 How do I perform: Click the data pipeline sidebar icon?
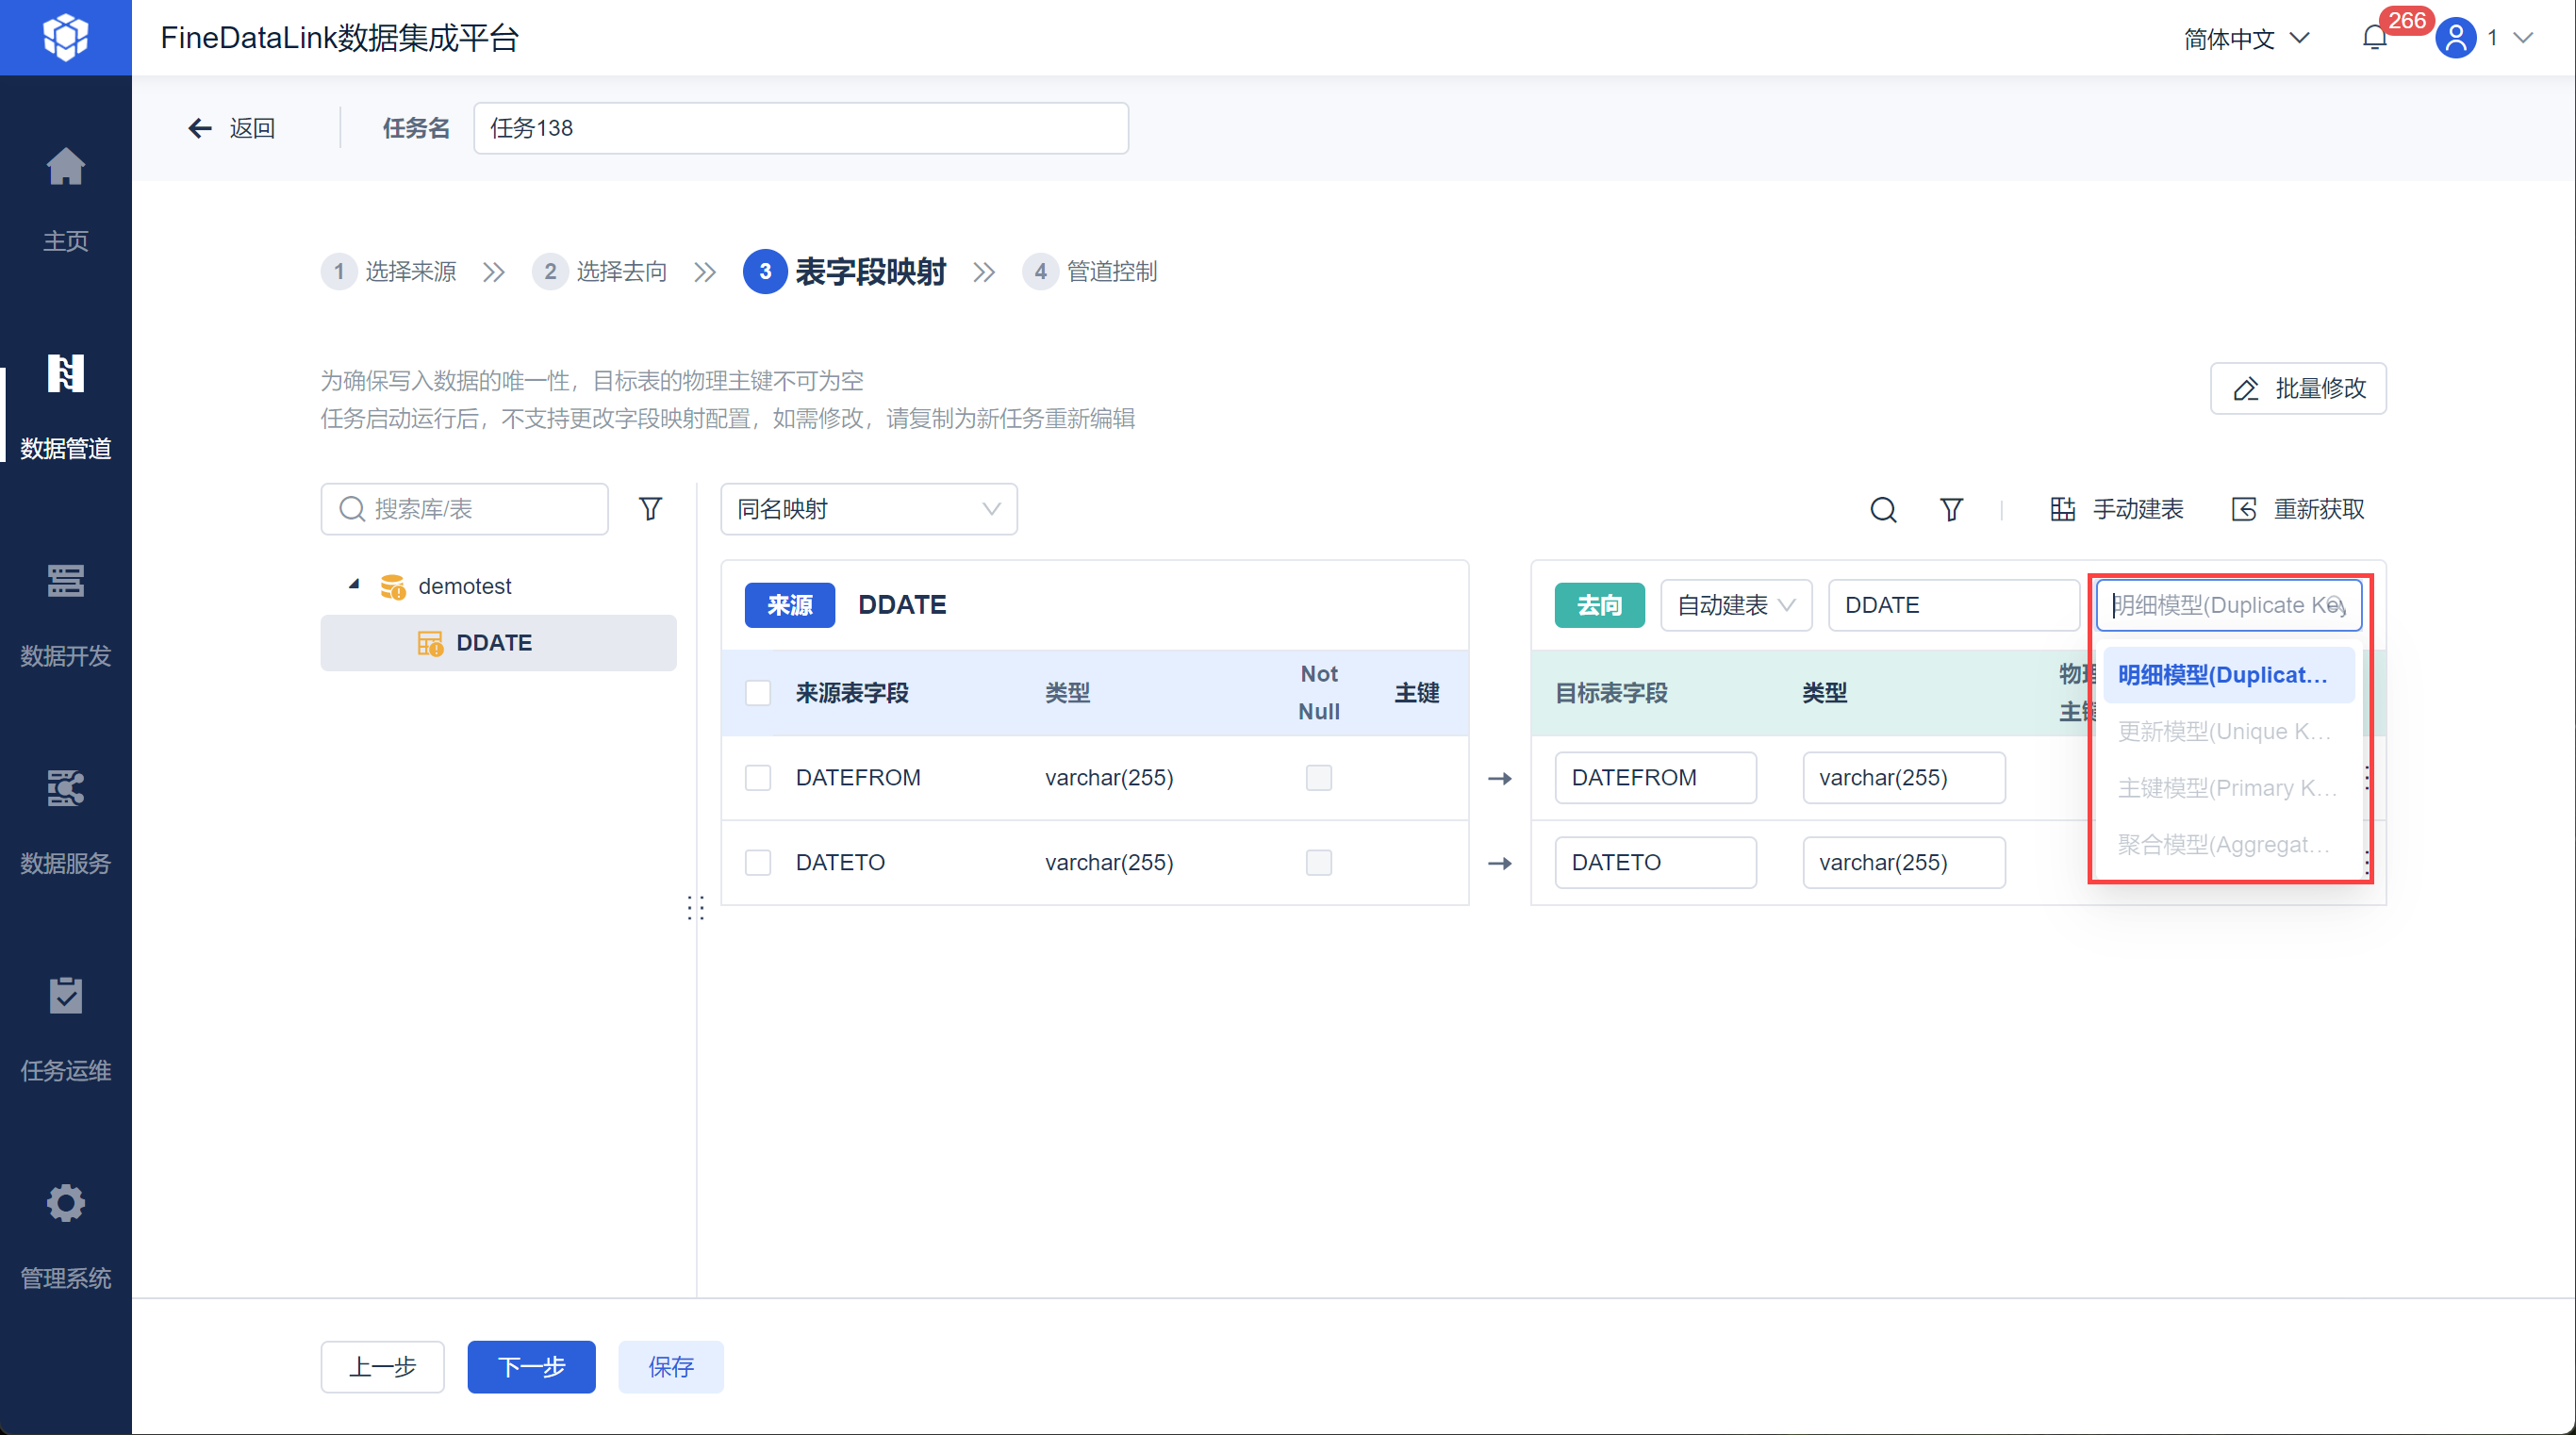pyautogui.click(x=65, y=375)
